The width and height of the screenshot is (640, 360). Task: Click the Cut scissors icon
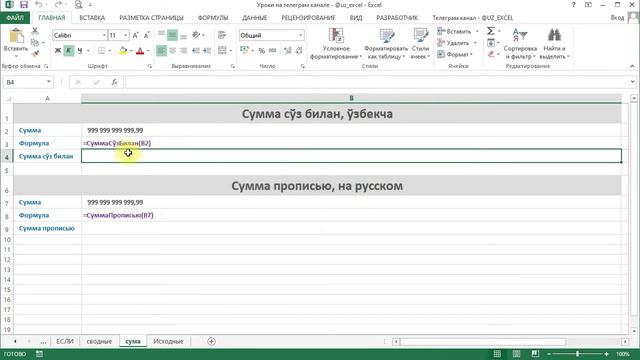click(x=35, y=31)
